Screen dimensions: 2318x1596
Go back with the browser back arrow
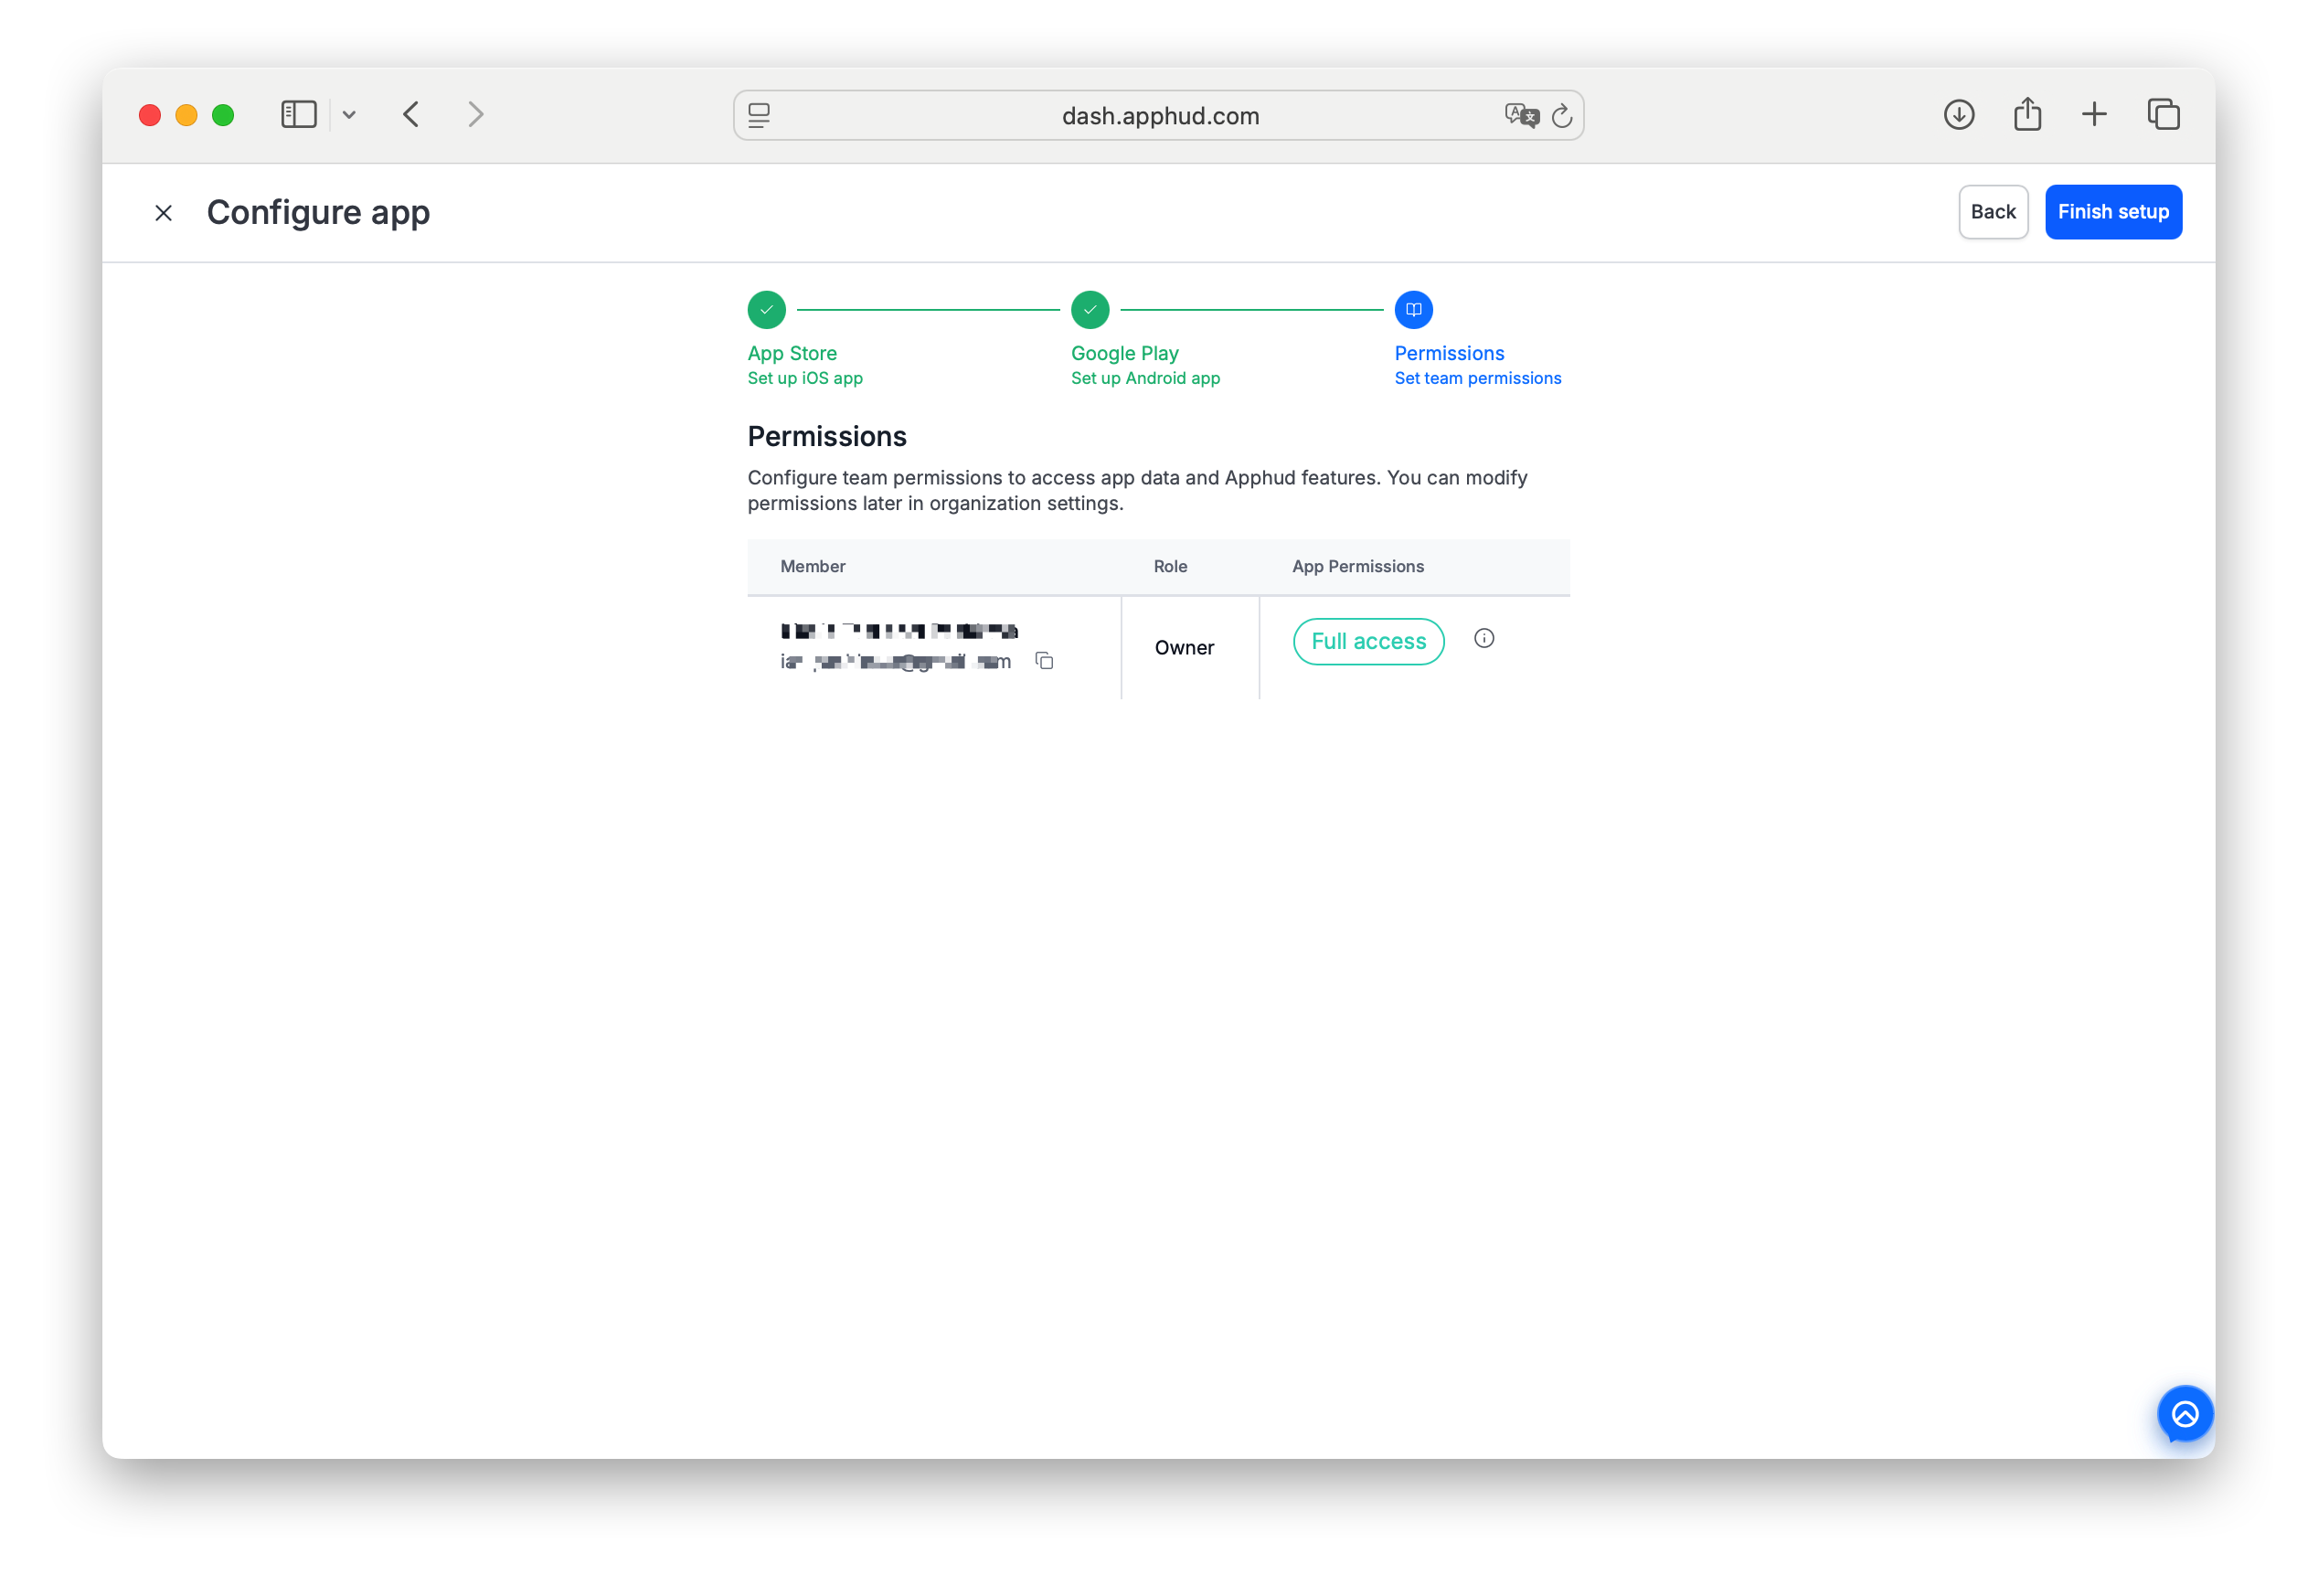(x=411, y=115)
